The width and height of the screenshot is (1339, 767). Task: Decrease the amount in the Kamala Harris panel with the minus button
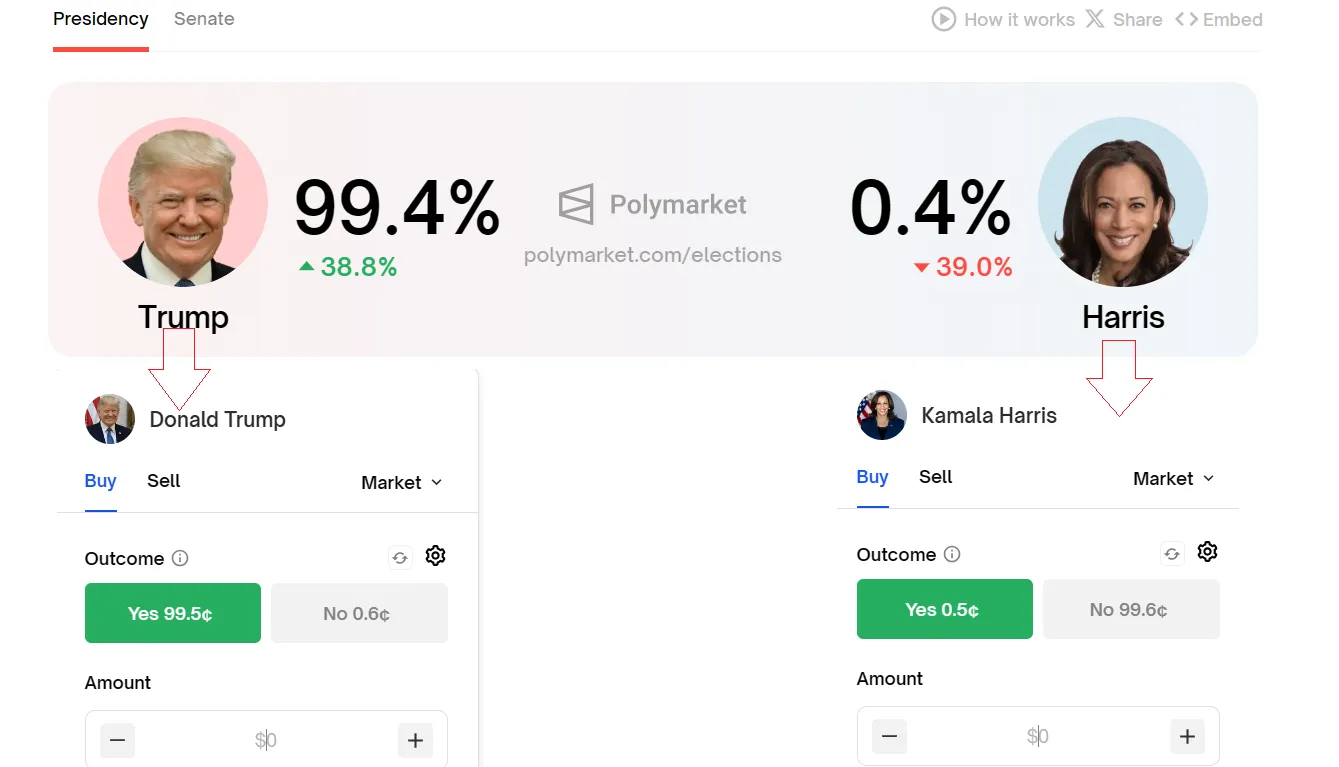(890, 737)
